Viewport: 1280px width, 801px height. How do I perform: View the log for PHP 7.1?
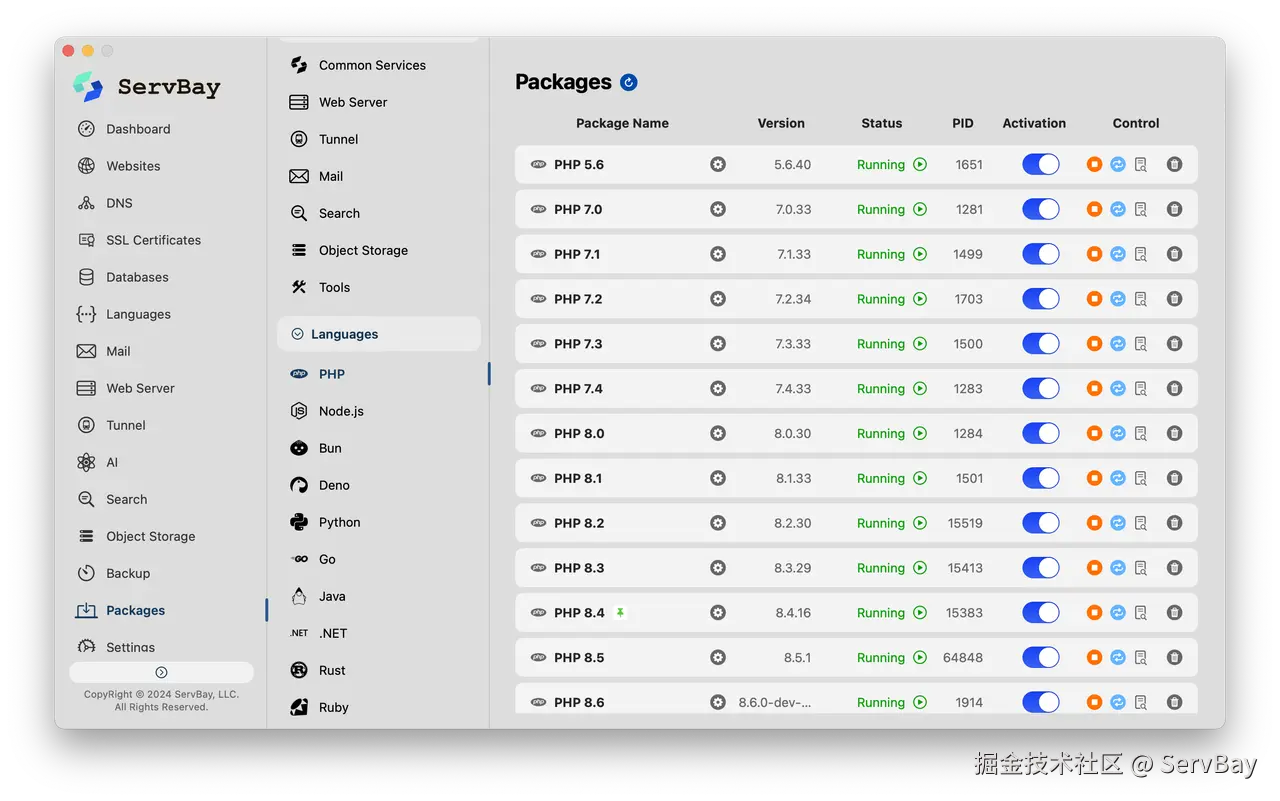point(1141,254)
